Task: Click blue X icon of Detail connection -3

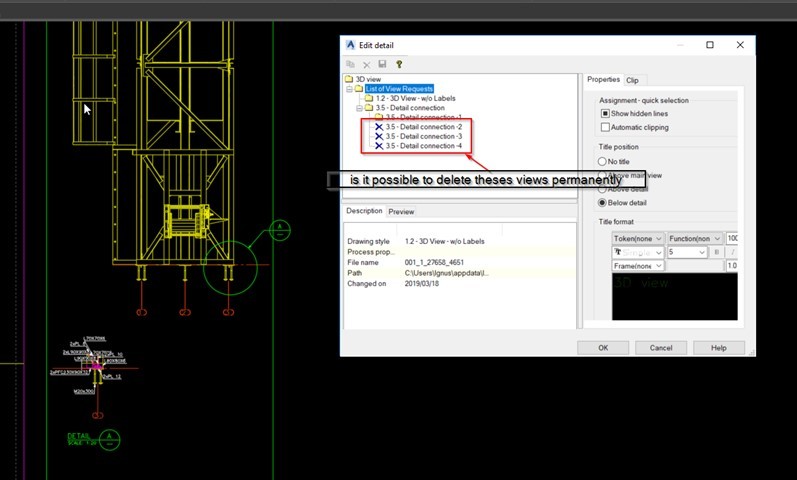Action: [x=379, y=136]
